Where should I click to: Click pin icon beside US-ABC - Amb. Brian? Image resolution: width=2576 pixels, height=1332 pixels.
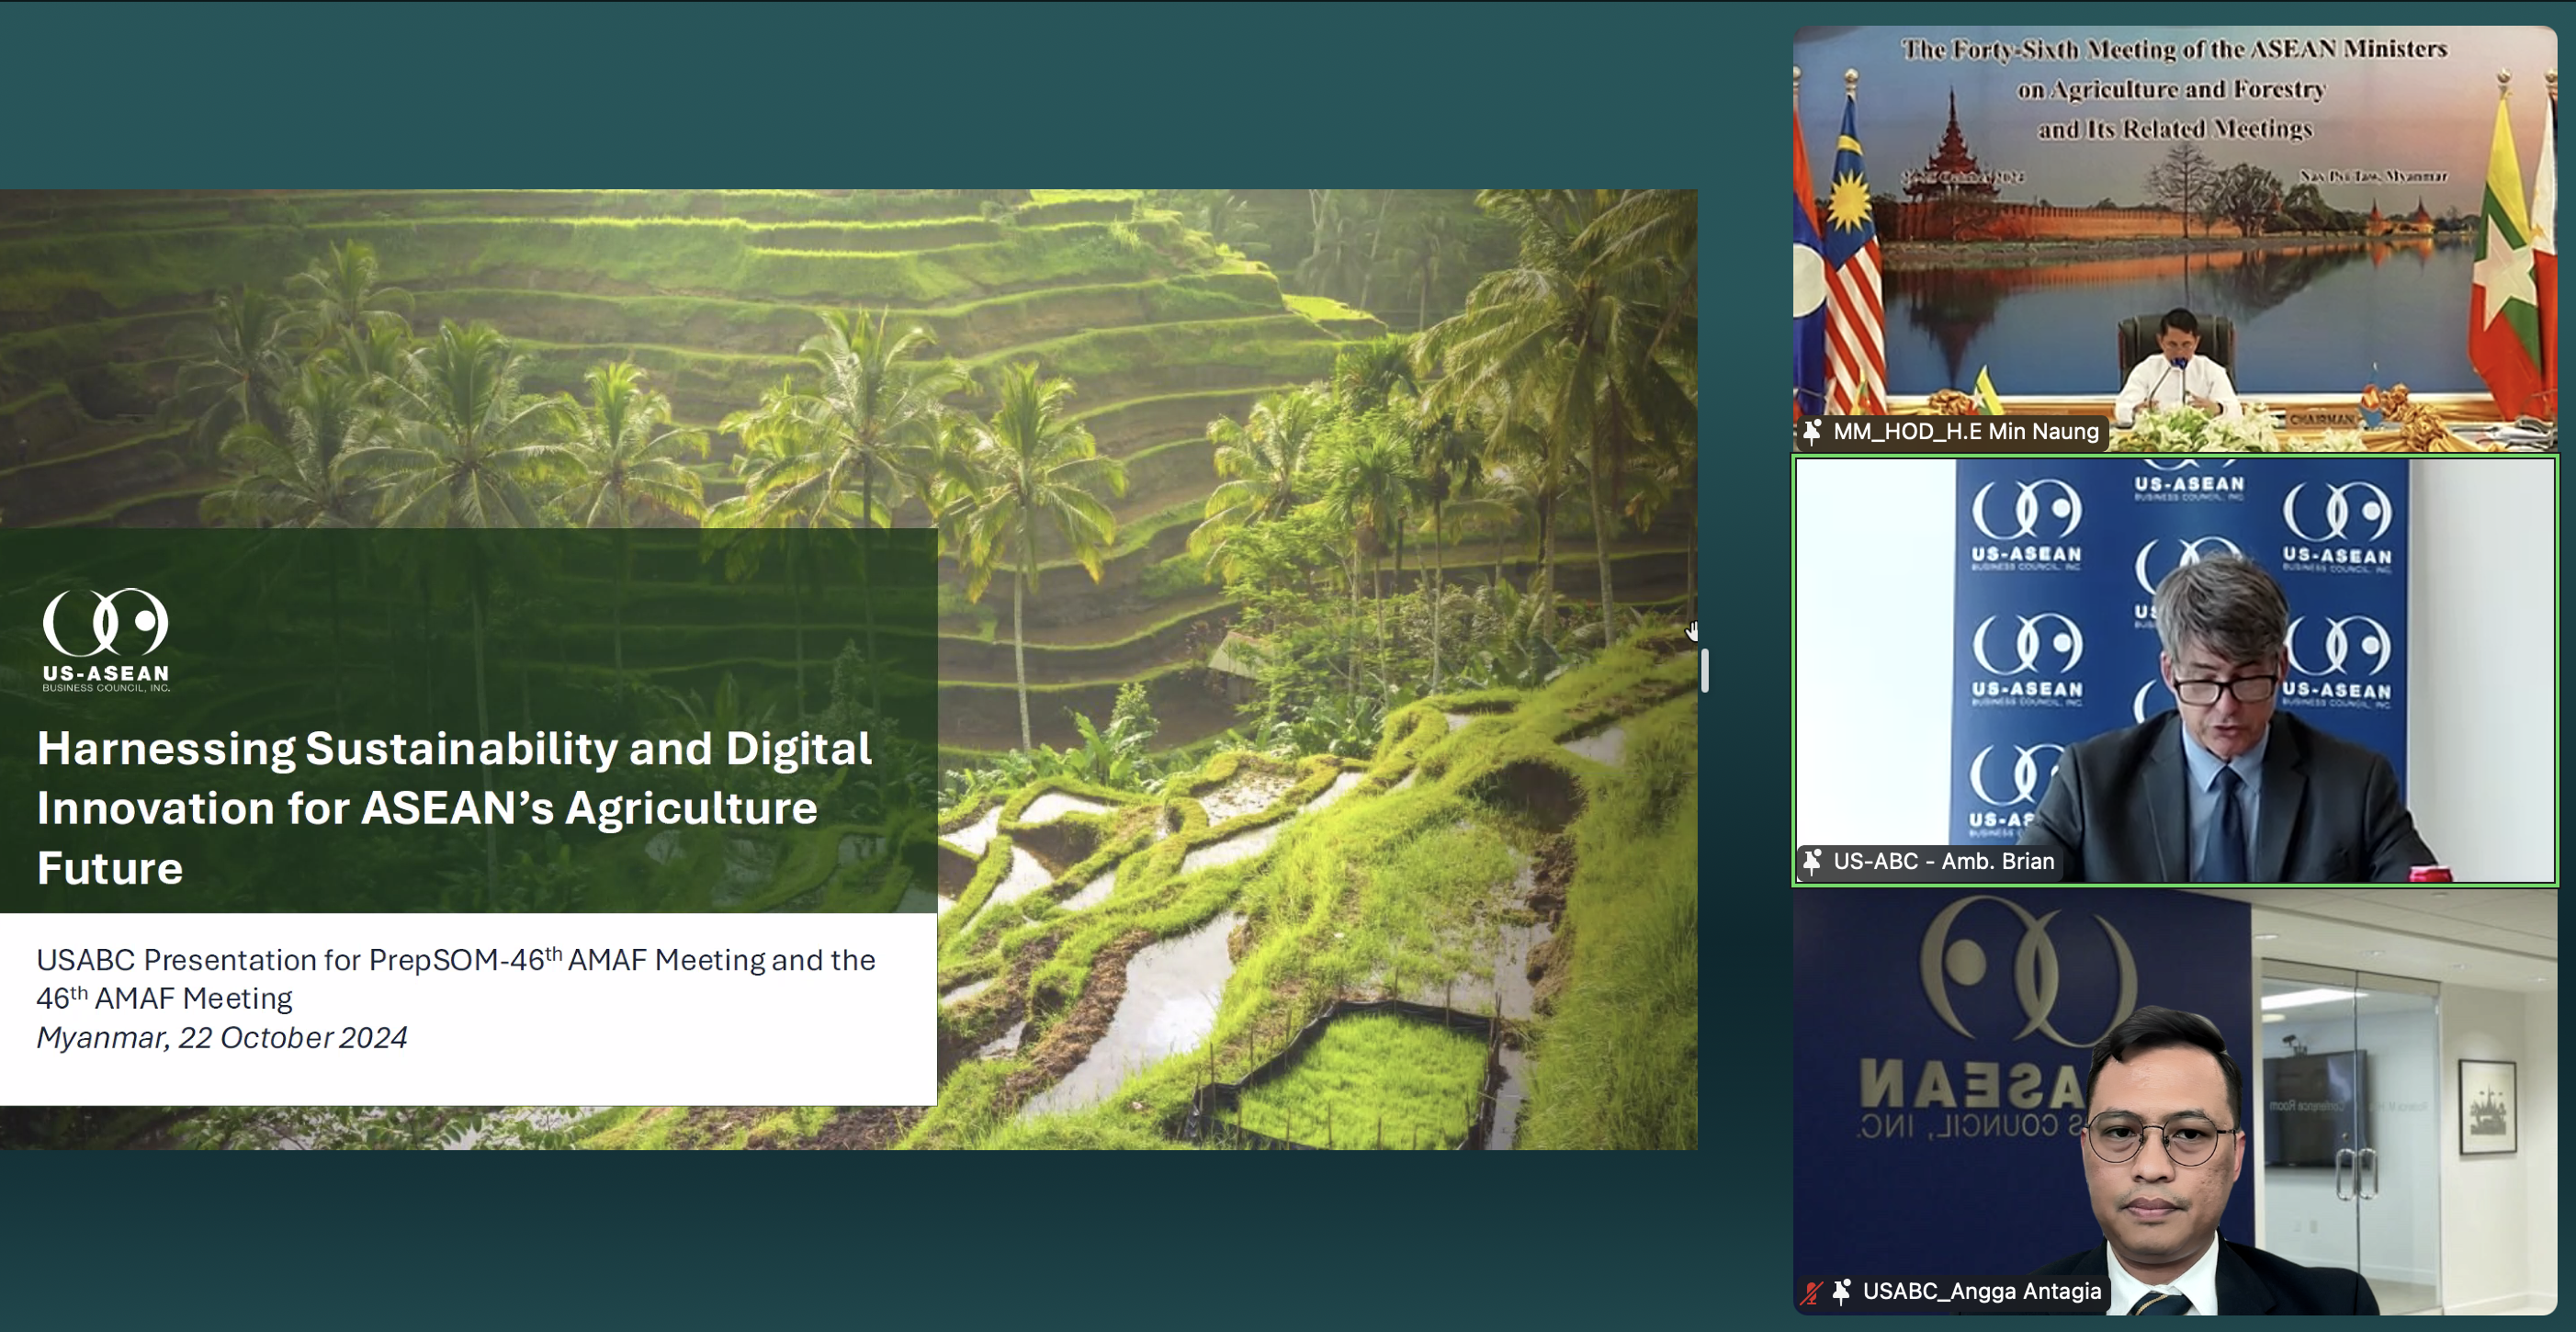point(1812,861)
